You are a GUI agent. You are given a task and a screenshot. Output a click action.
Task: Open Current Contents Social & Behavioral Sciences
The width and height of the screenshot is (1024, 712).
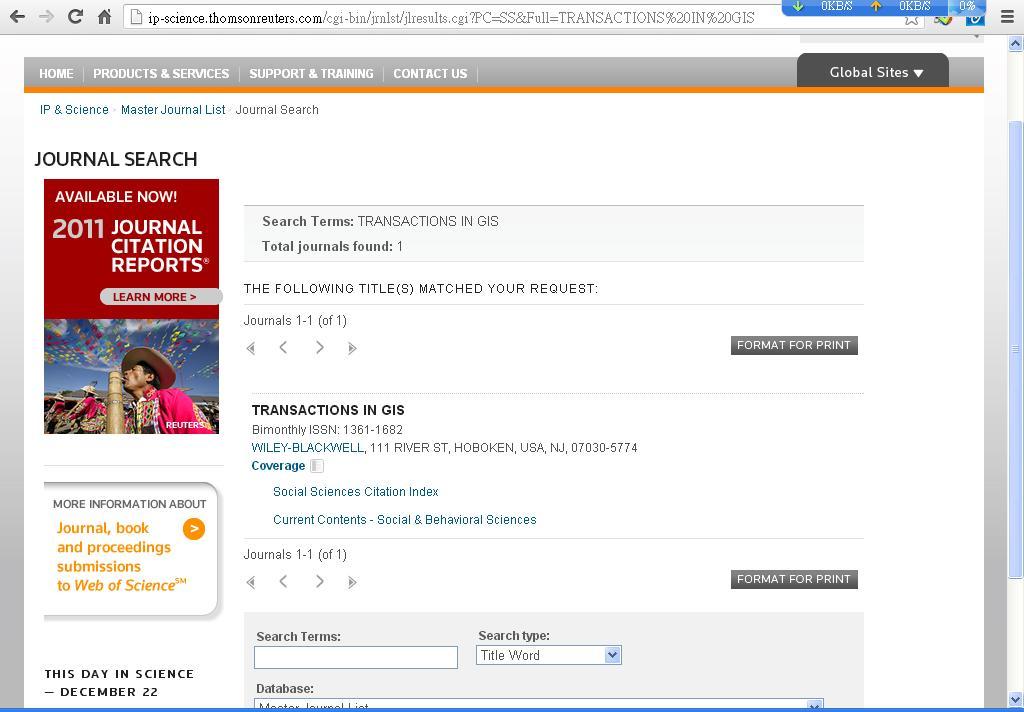point(404,520)
